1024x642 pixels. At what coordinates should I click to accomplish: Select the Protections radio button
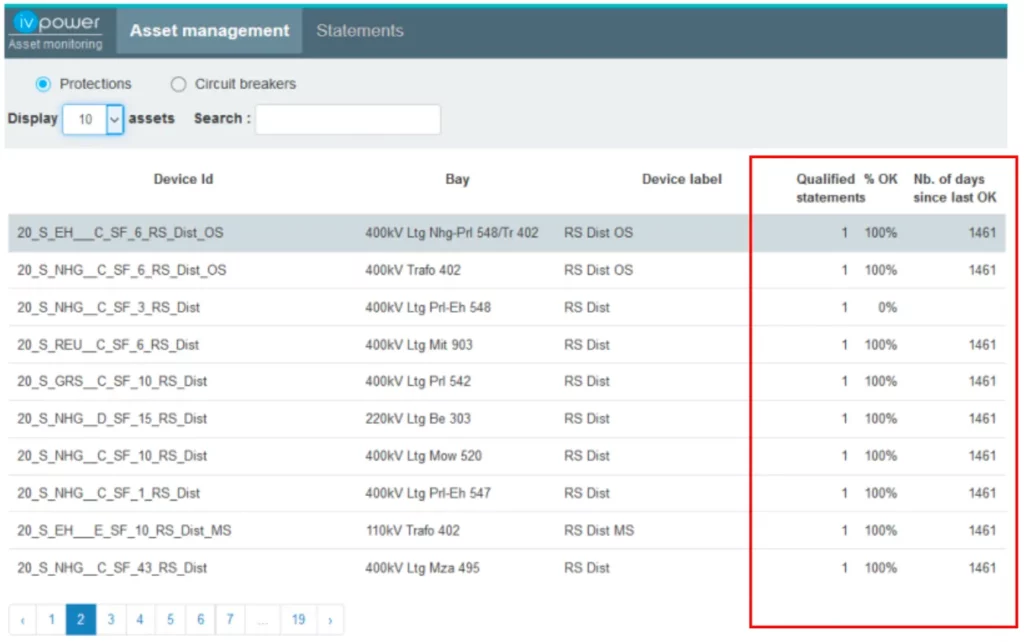click(43, 84)
